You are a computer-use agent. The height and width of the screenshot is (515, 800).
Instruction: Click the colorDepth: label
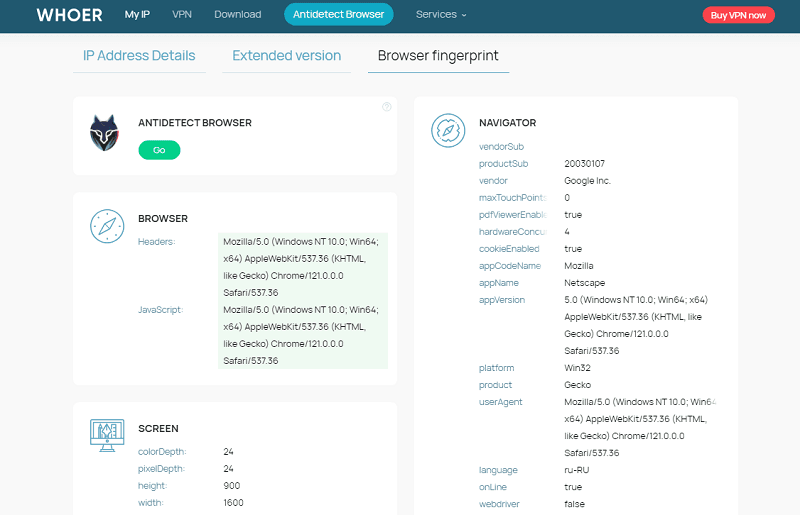click(x=162, y=452)
